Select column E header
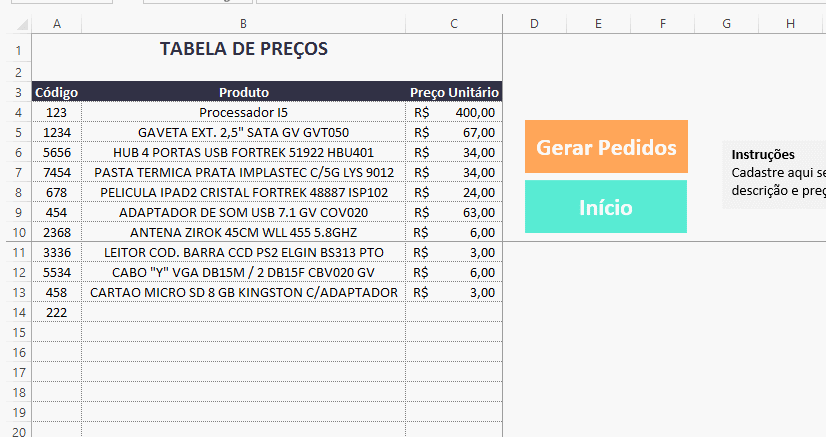 coord(598,23)
